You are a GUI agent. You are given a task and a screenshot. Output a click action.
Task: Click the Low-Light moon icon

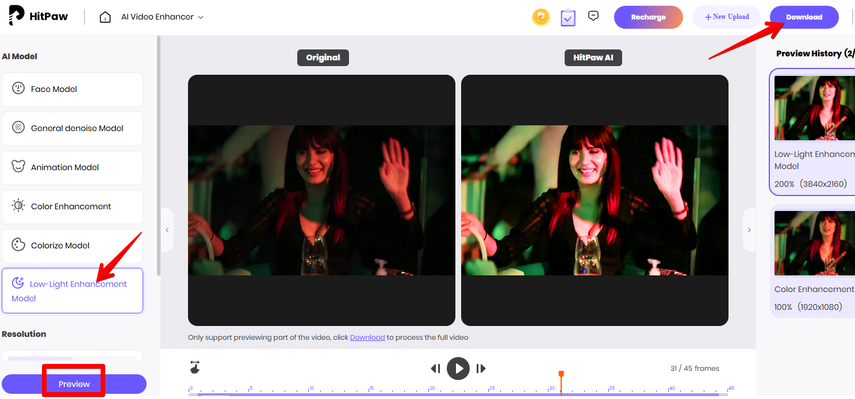coord(19,283)
